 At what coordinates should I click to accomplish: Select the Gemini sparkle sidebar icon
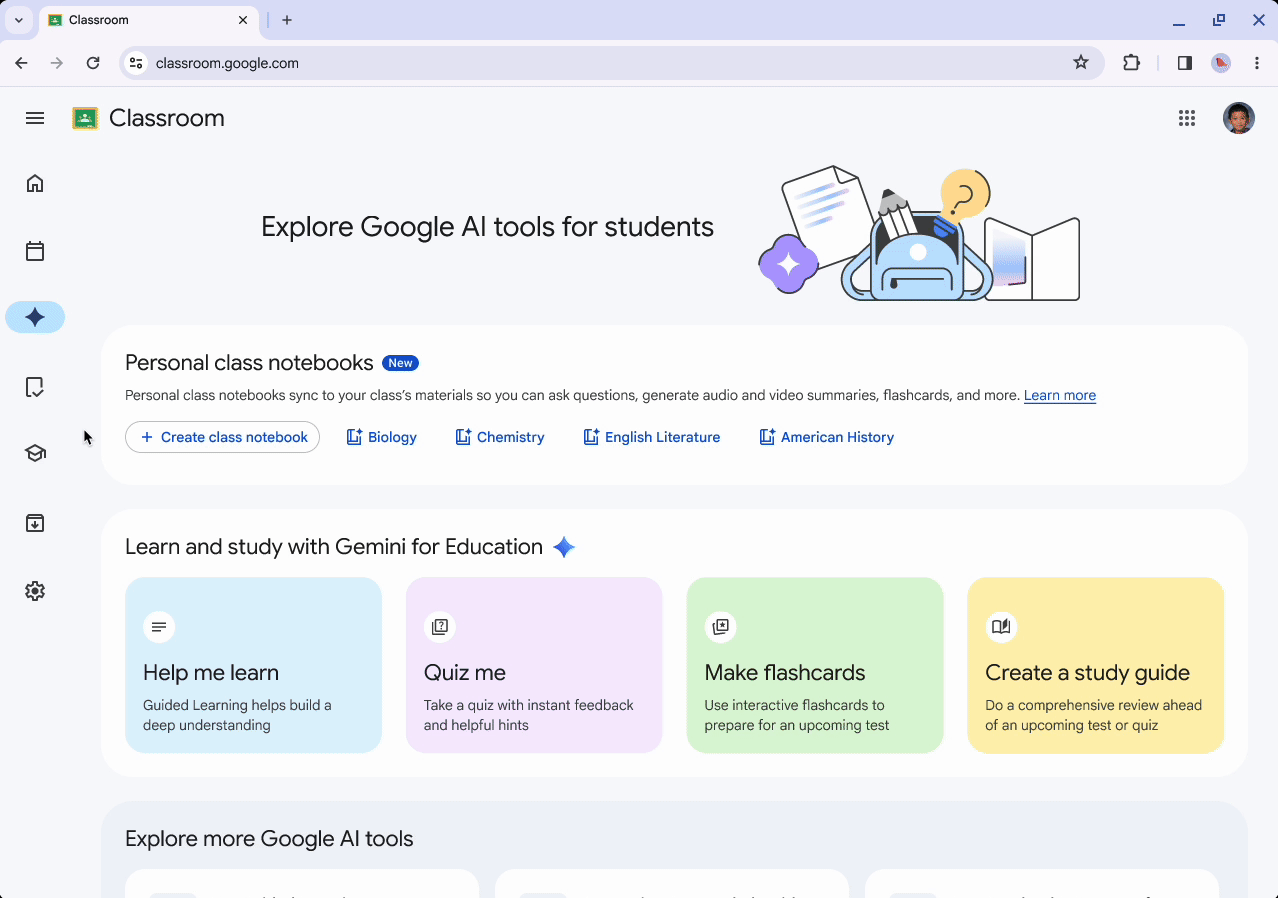click(35, 318)
